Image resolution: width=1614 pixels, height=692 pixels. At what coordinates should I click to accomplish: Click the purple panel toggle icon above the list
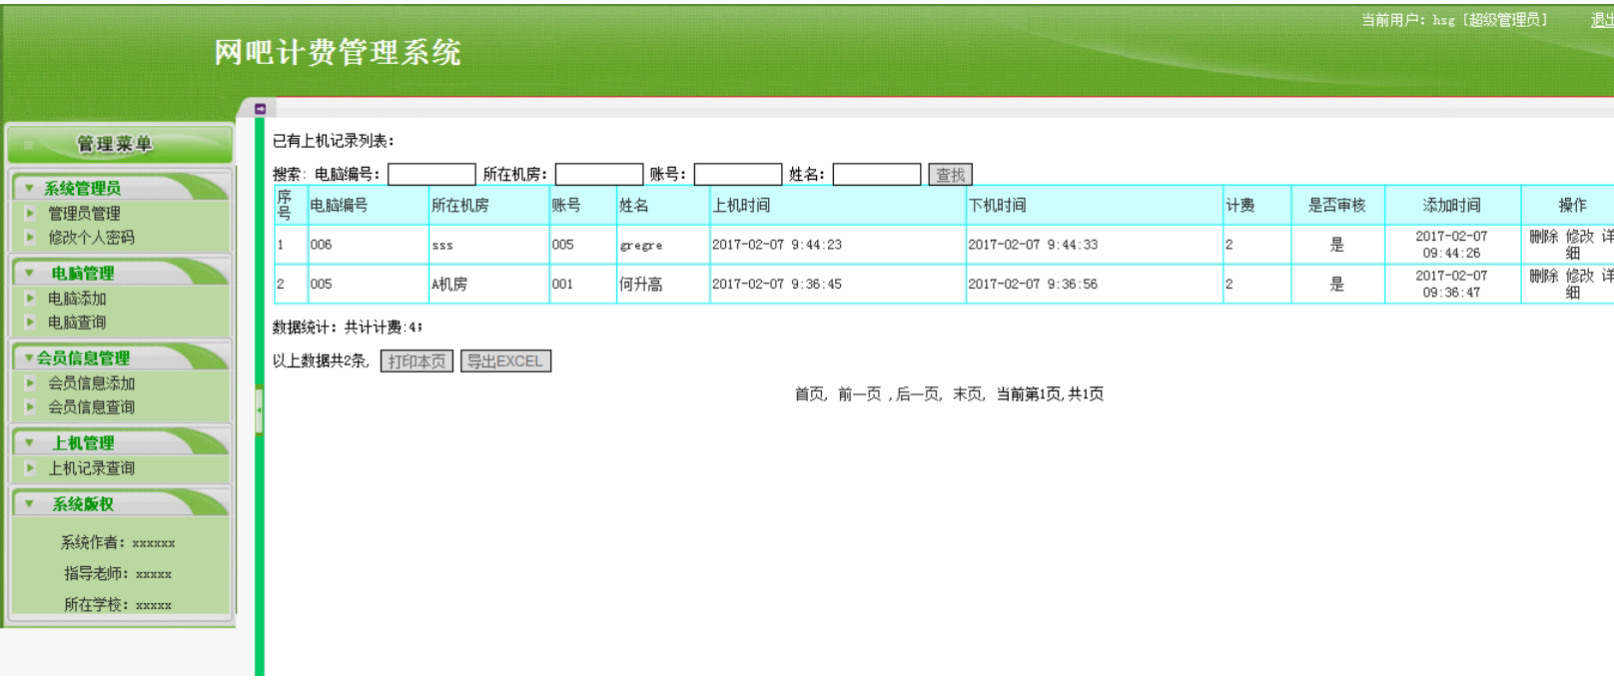pos(259,108)
